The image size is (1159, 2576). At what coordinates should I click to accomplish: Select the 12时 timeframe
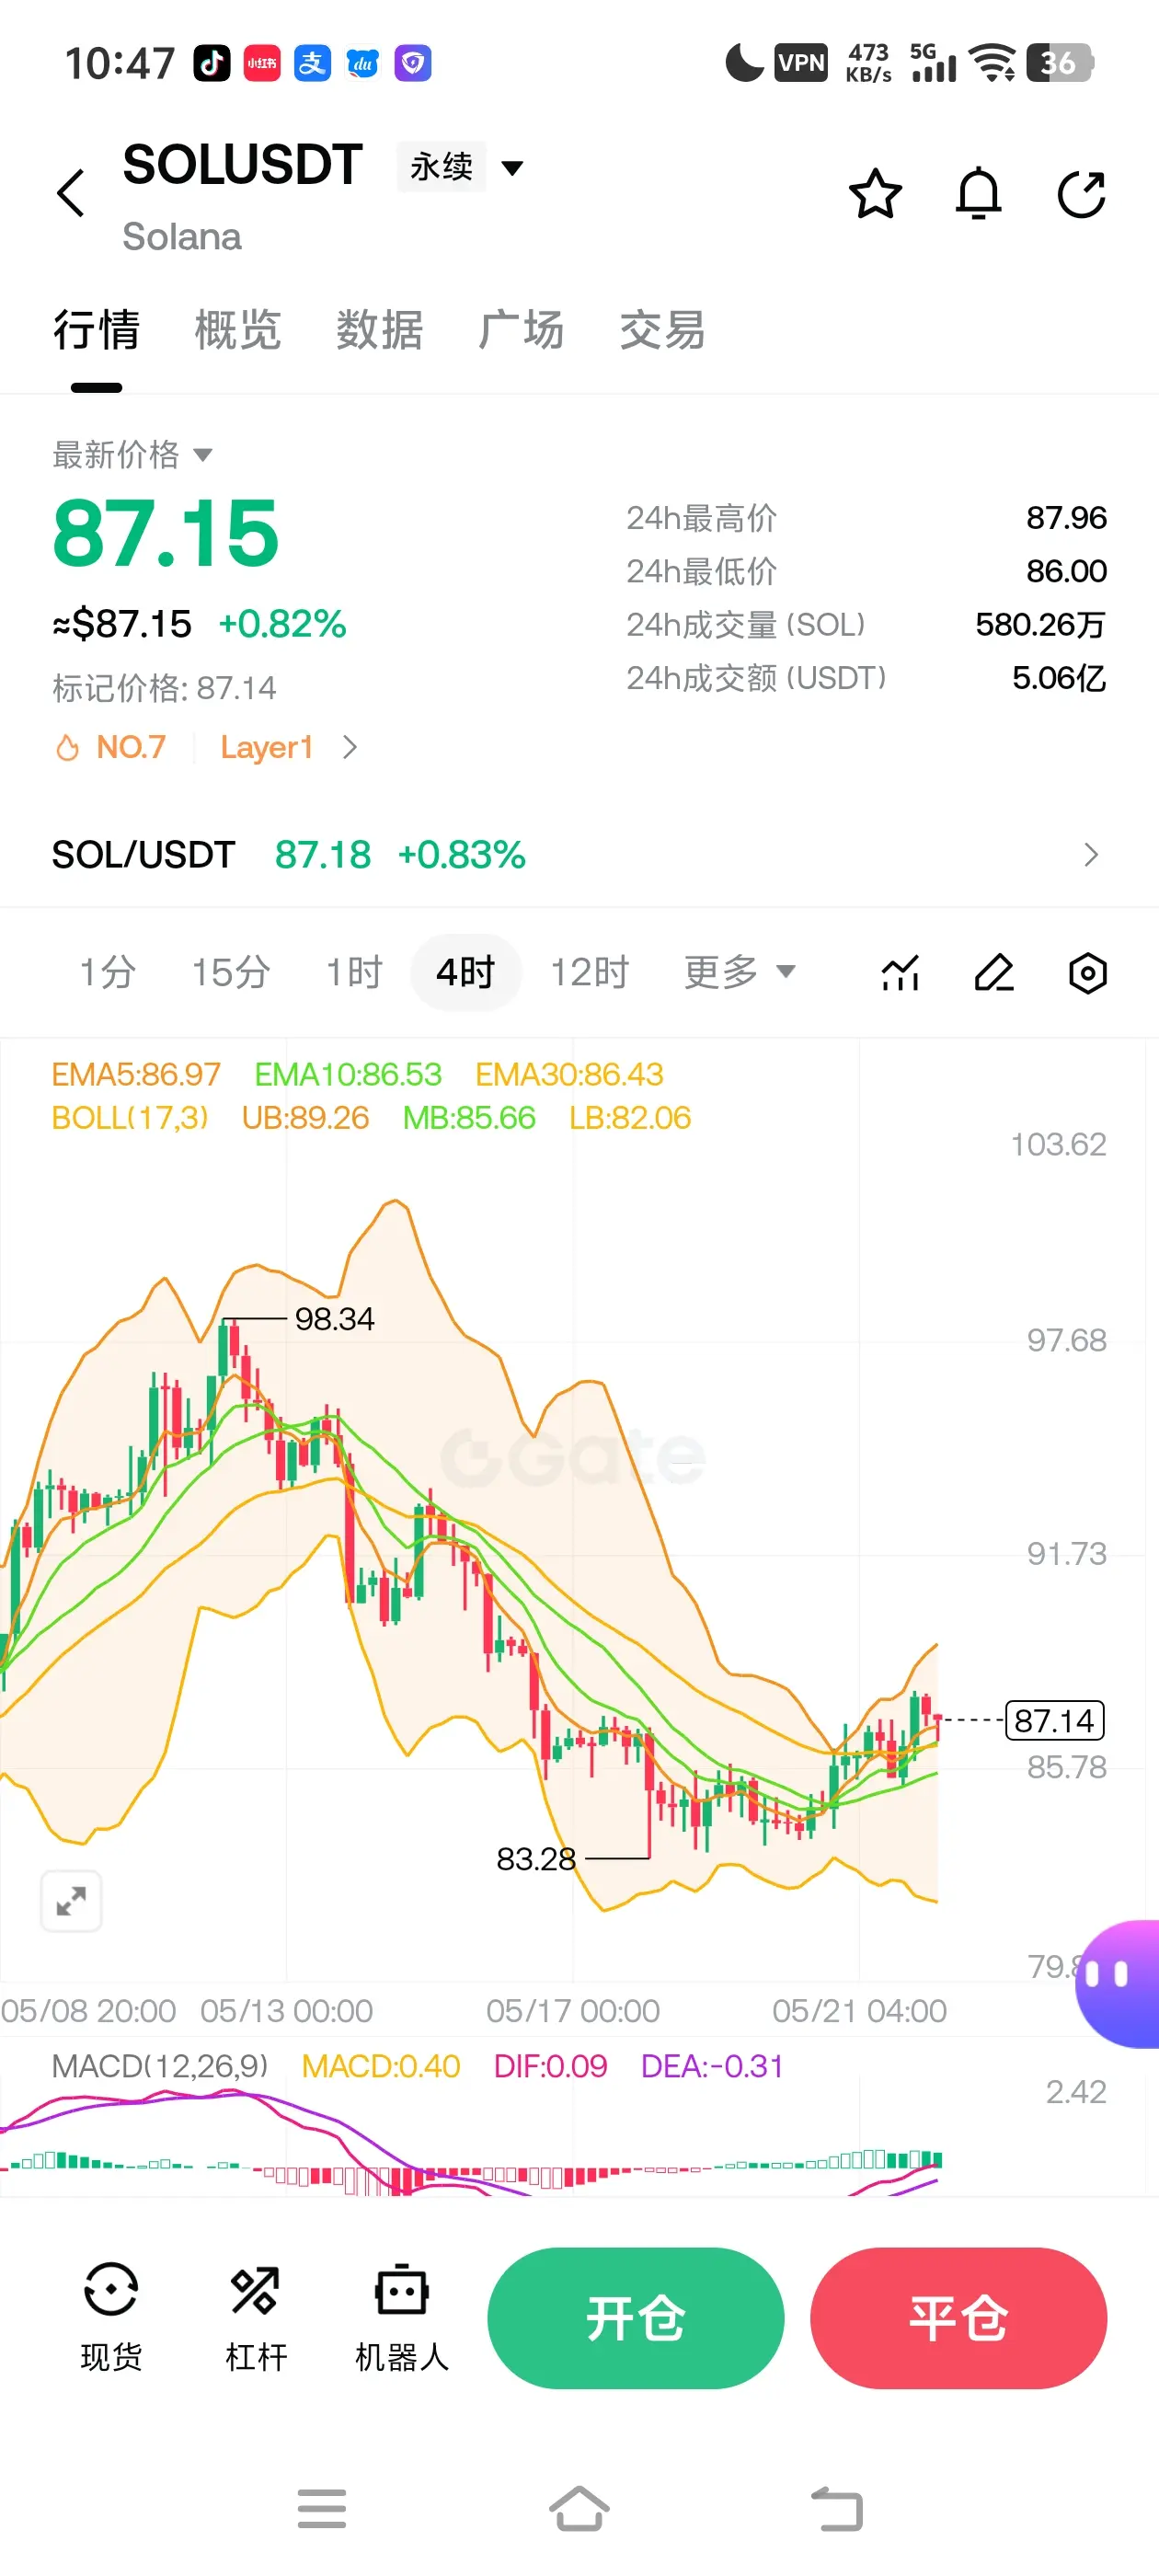pyautogui.click(x=590, y=972)
